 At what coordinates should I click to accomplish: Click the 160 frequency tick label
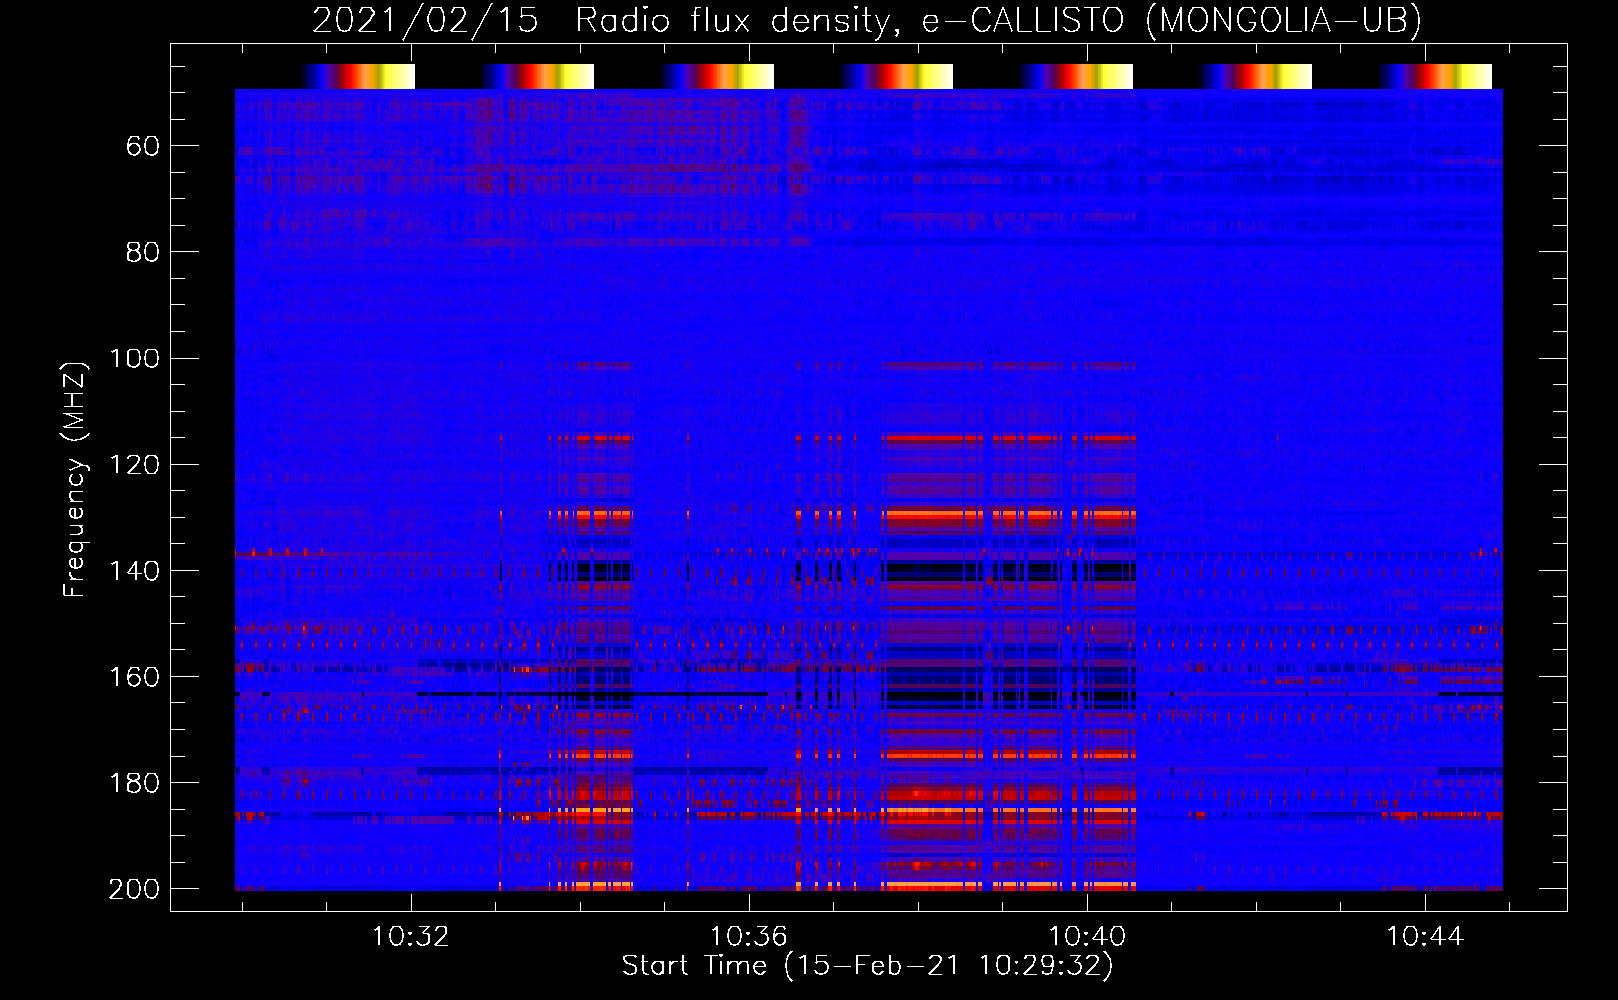pos(135,676)
